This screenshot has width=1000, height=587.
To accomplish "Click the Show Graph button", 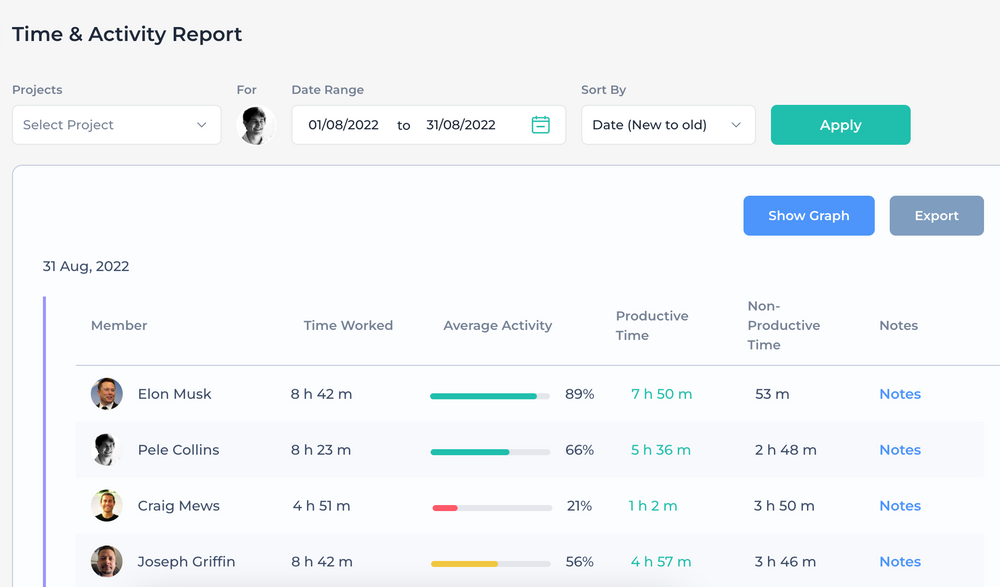I will (x=808, y=215).
